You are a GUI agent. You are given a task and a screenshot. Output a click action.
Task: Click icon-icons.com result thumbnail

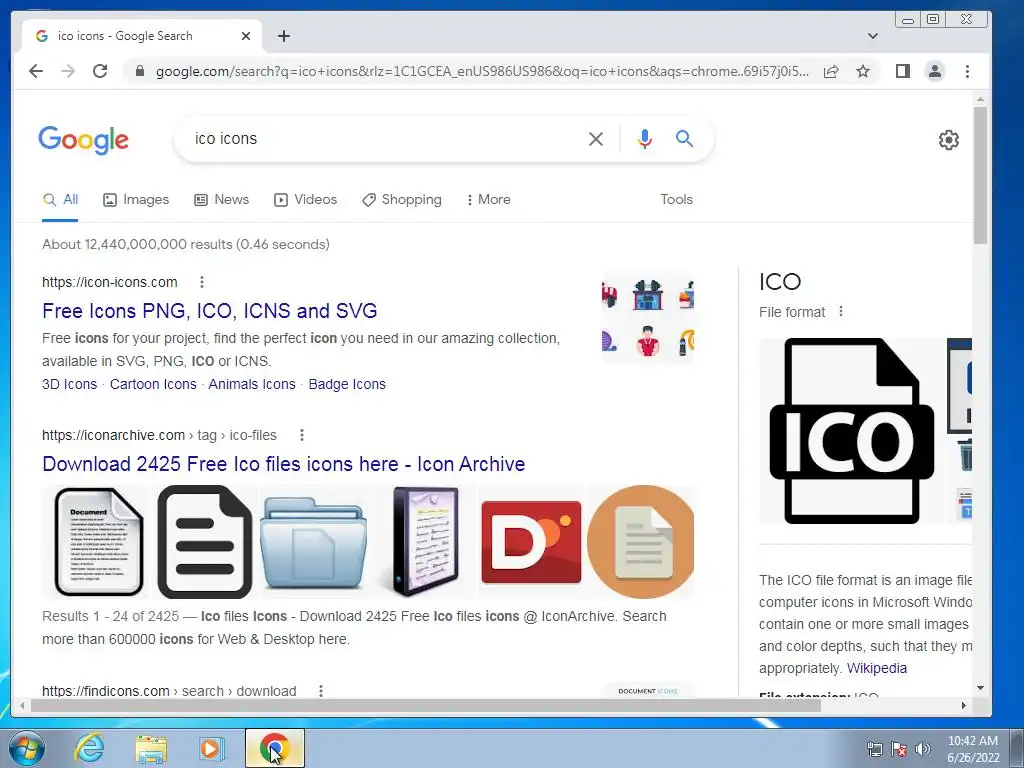coord(647,317)
